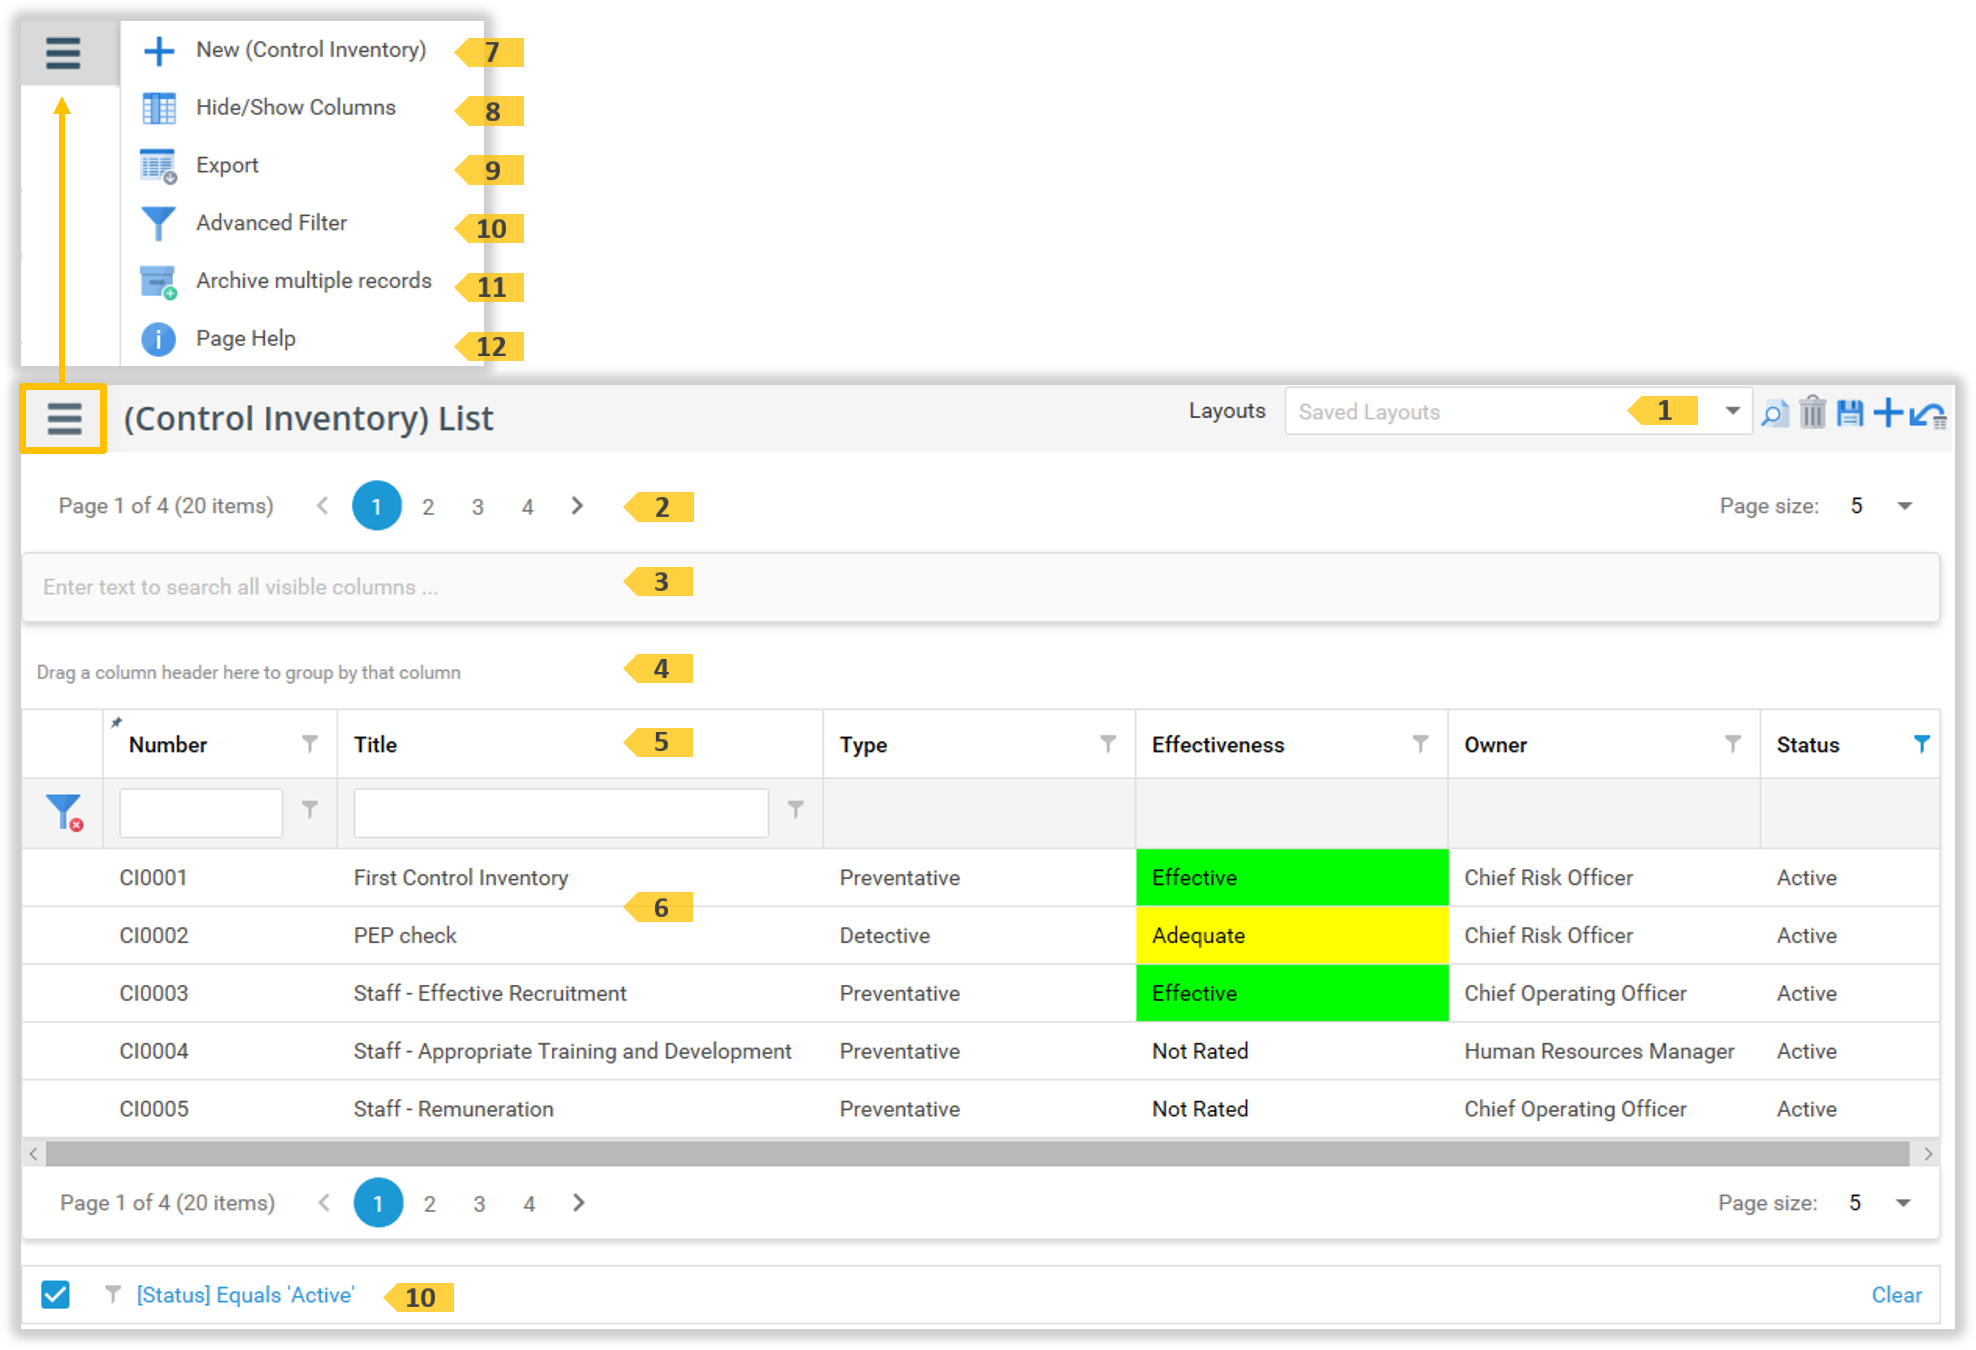Click the Clear link to remove the filter
Viewport: 1976px width, 1350px height.
(x=1896, y=1295)
